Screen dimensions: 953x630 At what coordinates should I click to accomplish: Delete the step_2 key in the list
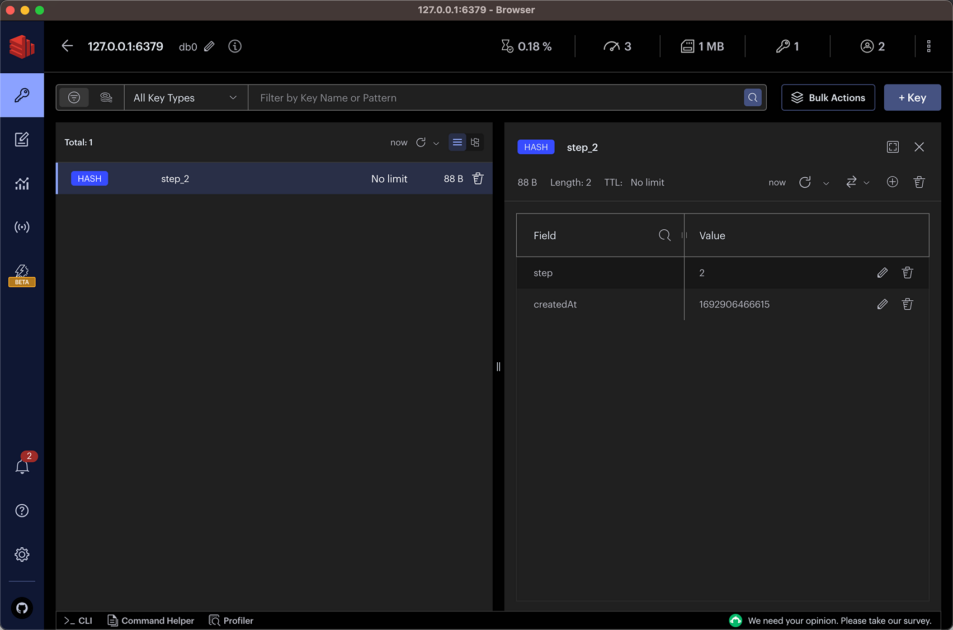[478, 178]
